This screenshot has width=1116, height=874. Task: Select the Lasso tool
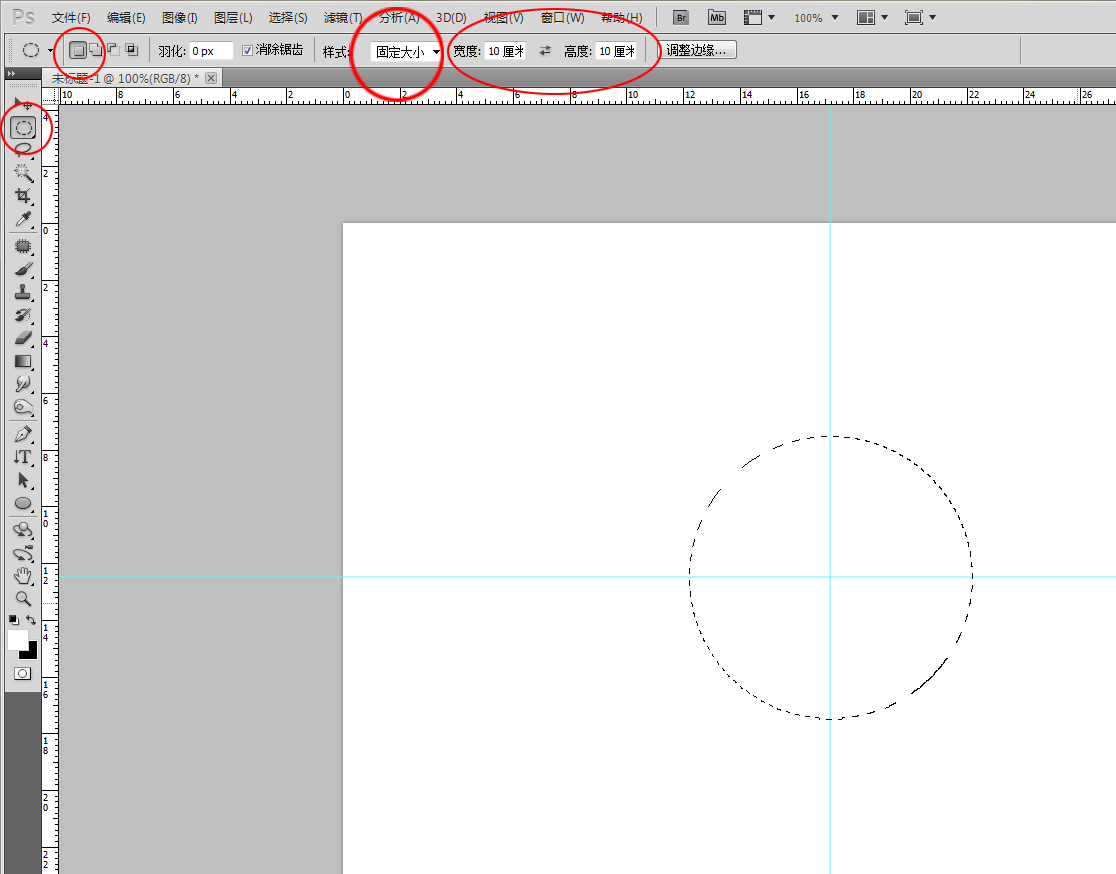23,149
